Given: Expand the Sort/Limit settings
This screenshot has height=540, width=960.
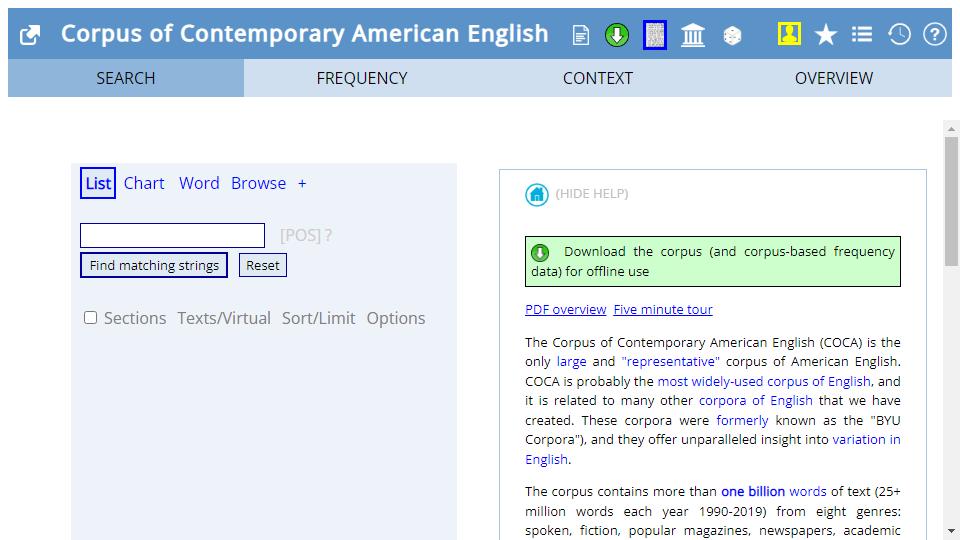Looking at the screenshot, I should click(318, 318).
